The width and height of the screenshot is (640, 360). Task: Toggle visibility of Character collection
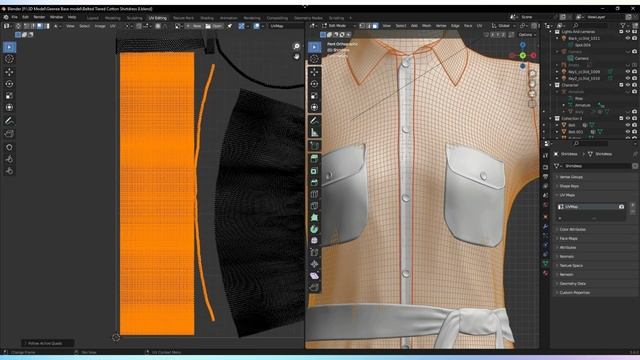[628, 85]
